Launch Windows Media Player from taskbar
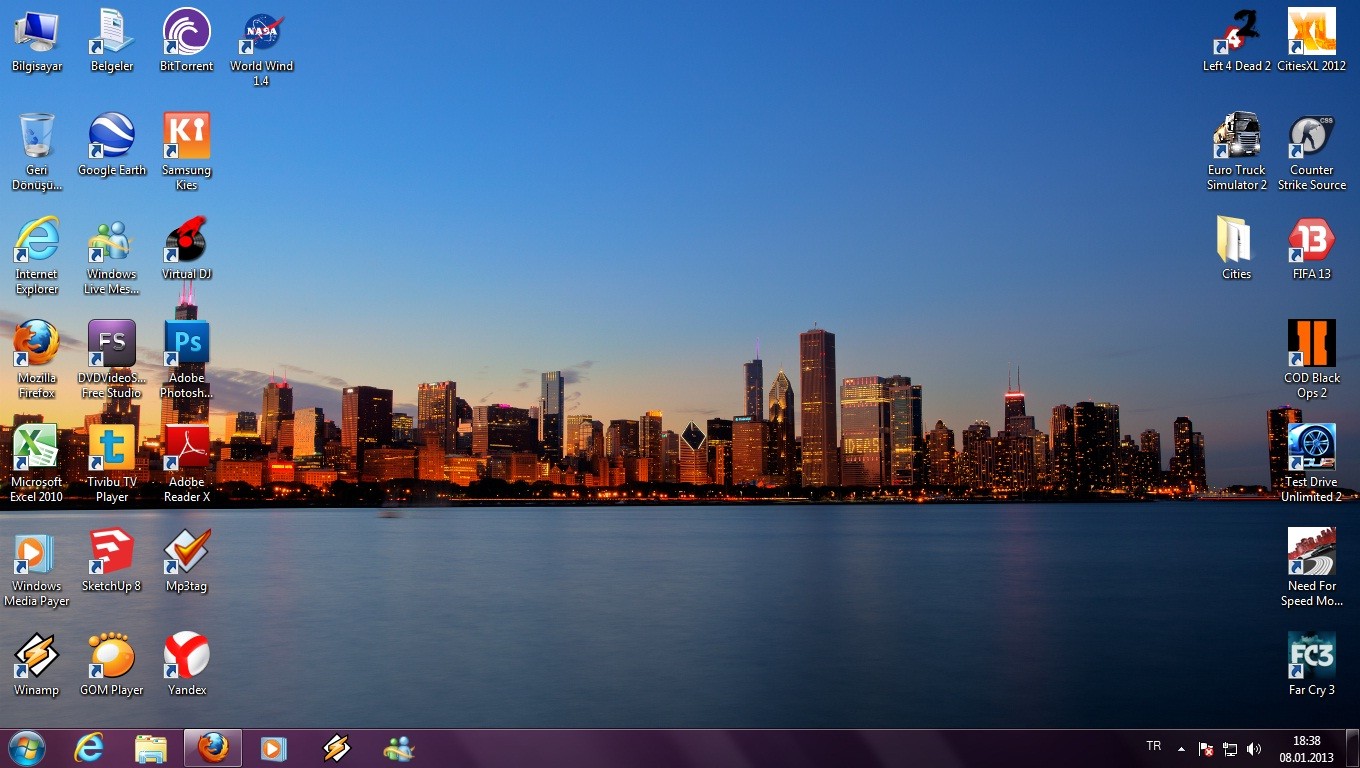 point(274,748)
